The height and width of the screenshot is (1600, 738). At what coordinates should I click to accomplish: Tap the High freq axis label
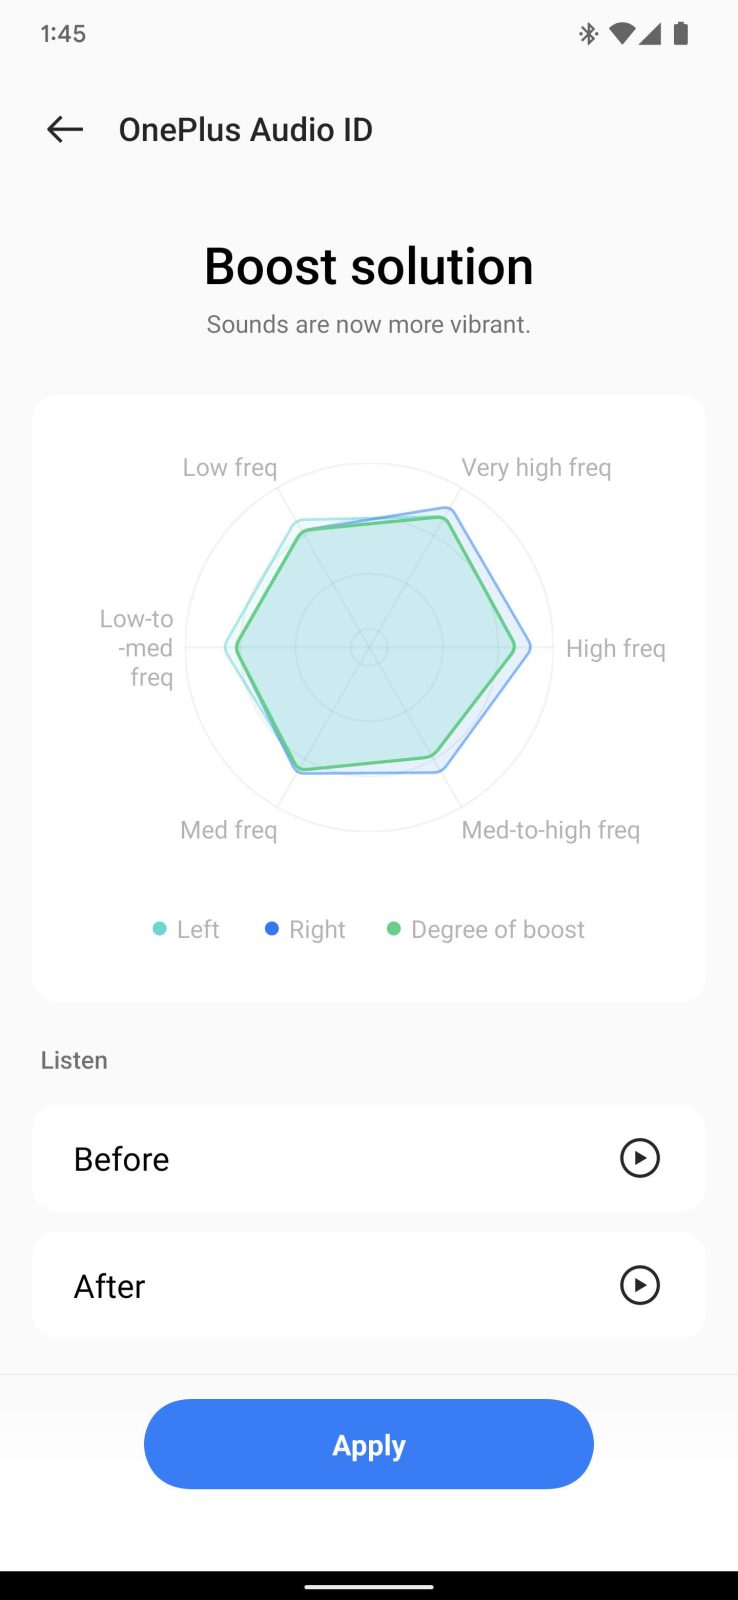point(615,648)
